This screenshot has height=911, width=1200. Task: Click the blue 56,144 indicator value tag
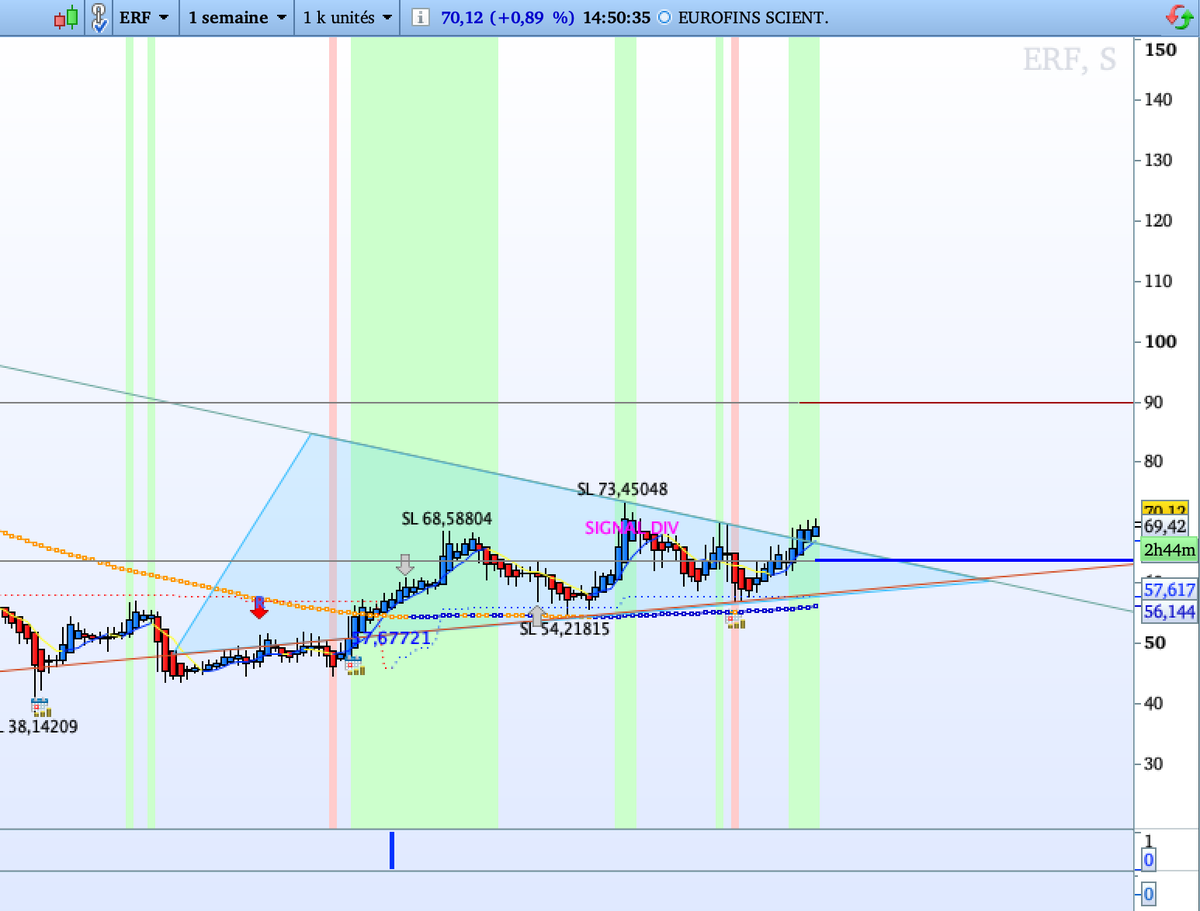pyautogui.click(x=1170, y=611)
